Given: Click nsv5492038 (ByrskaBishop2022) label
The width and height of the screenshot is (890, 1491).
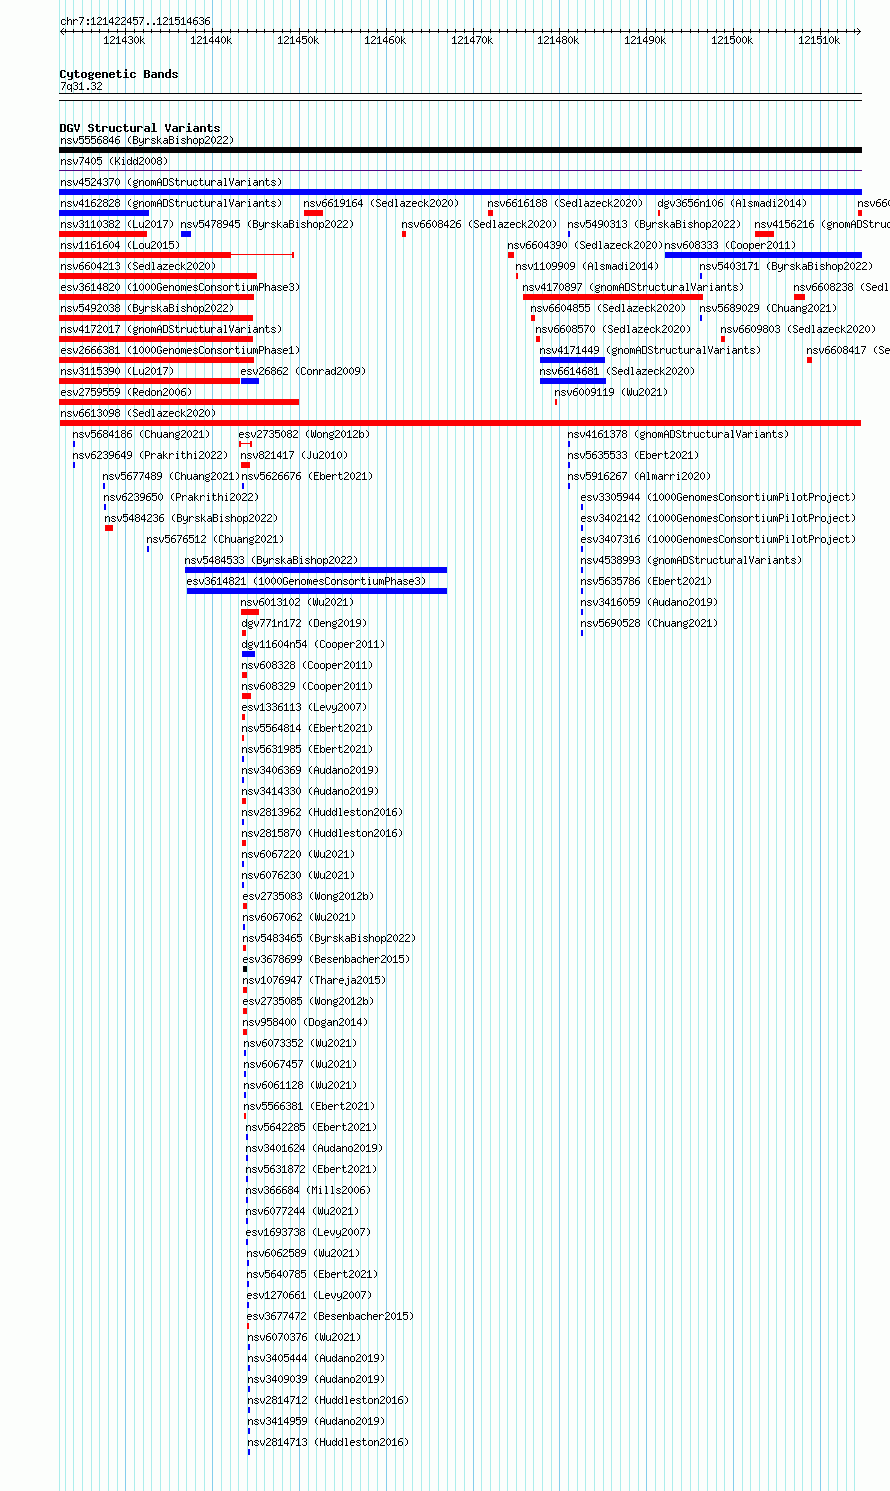Looking at the screenshot, I should [147, 308].
